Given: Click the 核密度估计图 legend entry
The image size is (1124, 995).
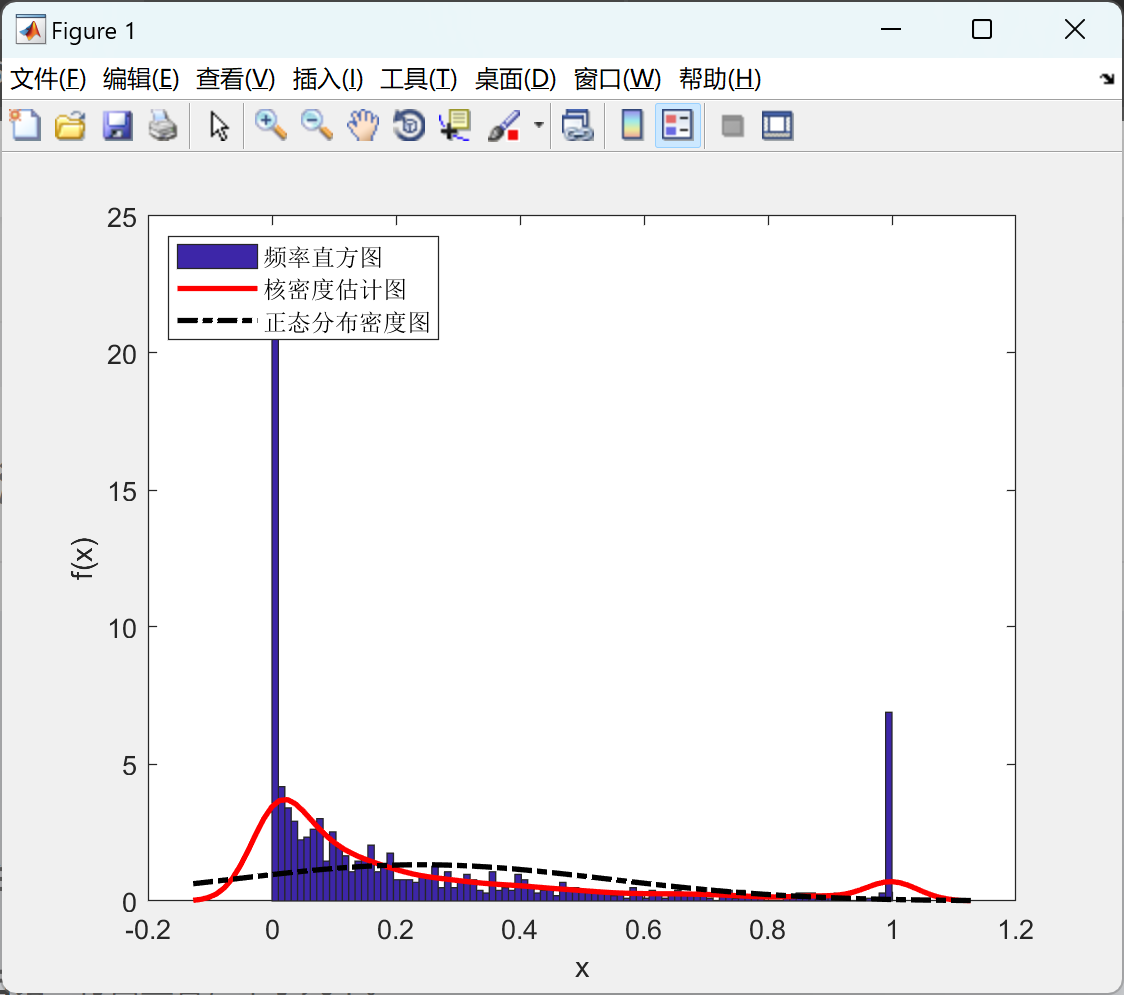Looking at the screenshot, I should tap(335, 289).
